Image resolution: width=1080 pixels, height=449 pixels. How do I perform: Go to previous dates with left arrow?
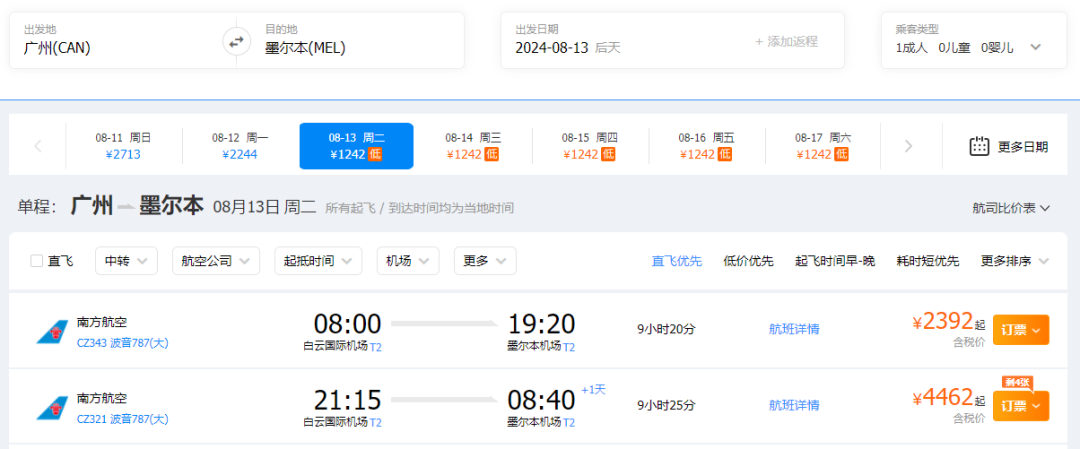tap(38, 146)
